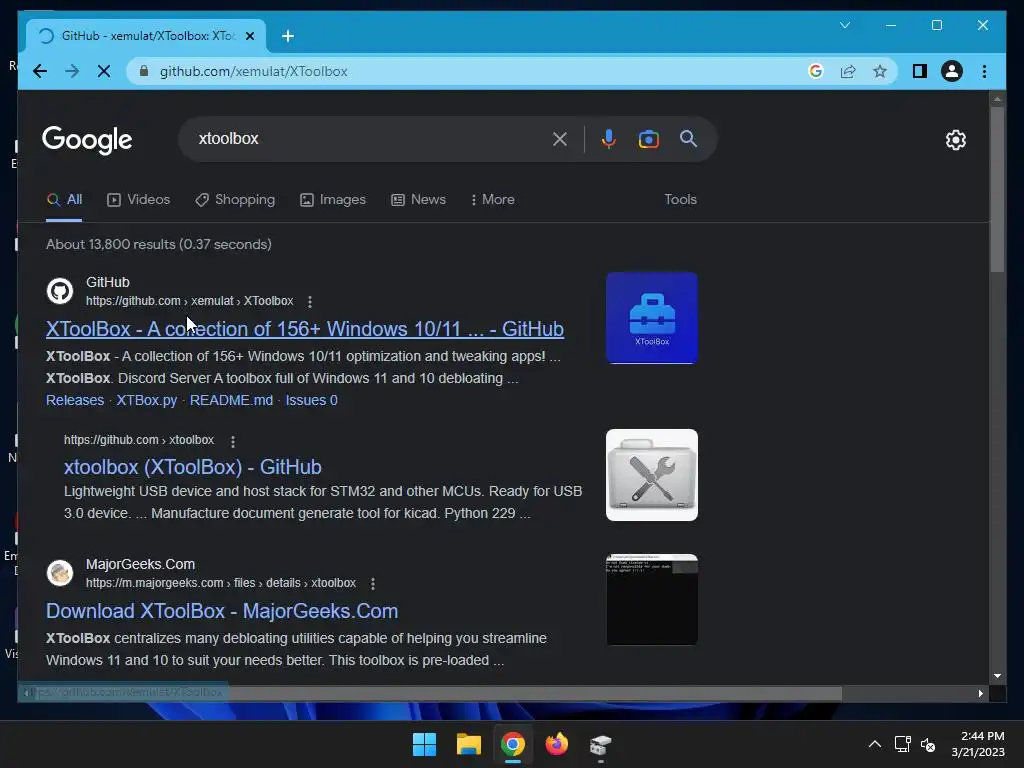Open the README.md sitelink

click(x=231, y=400)
